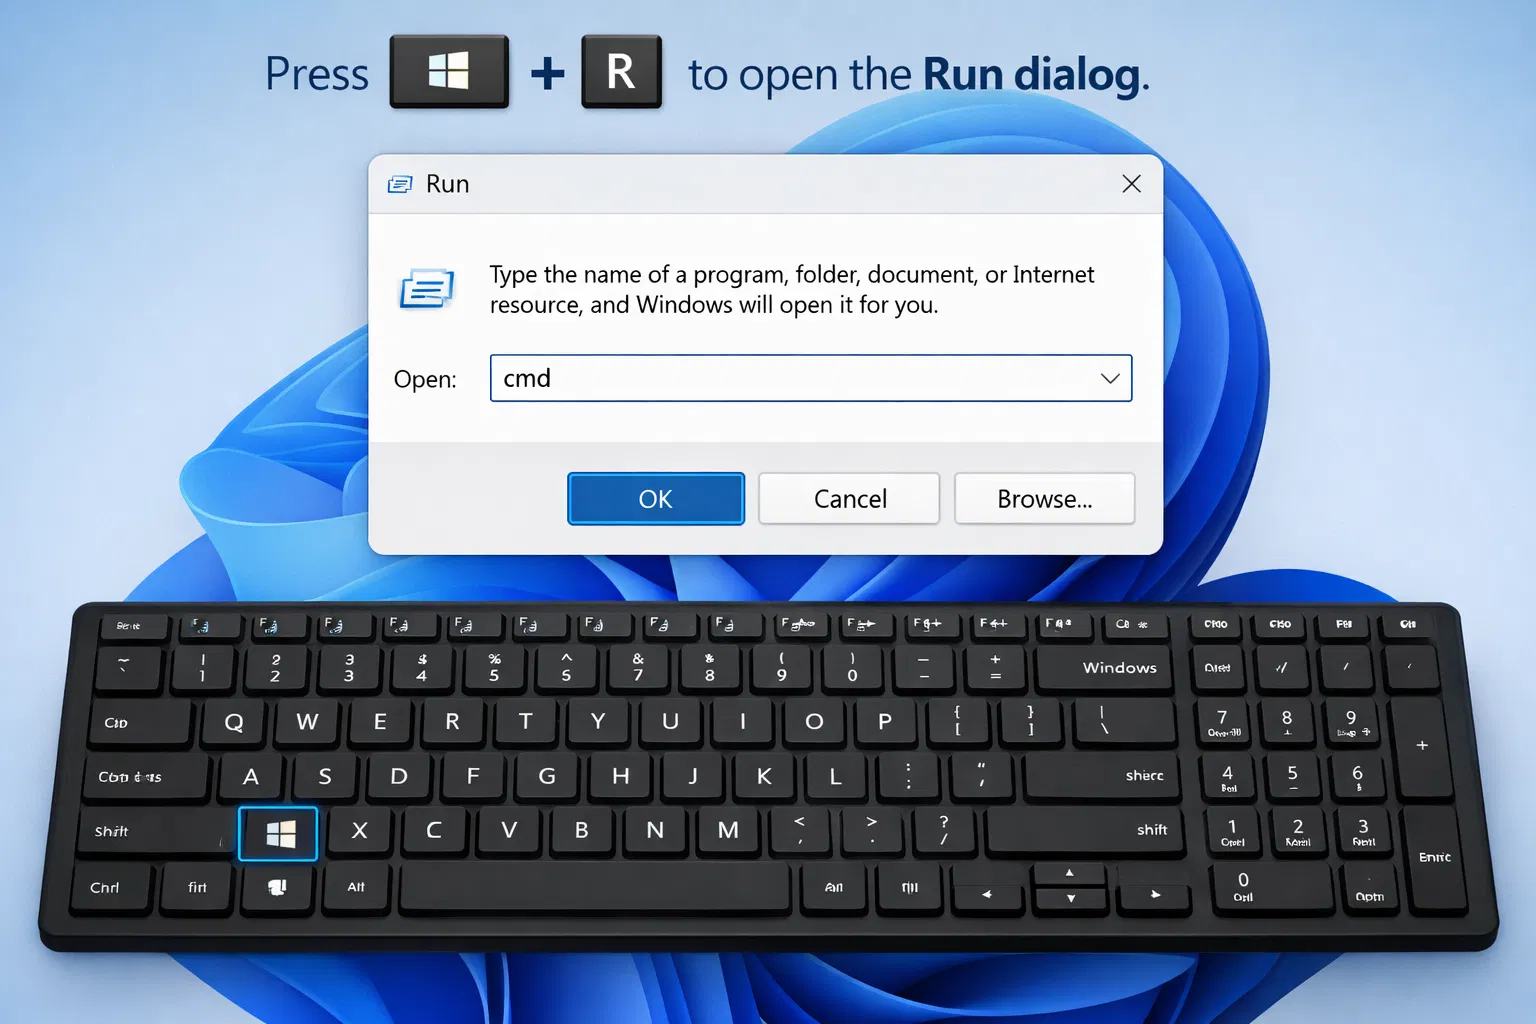The image size is (1536, 1024).
Task: Click the 'Run dialog' bold text in the header
Action: (x=1031, y=74)
